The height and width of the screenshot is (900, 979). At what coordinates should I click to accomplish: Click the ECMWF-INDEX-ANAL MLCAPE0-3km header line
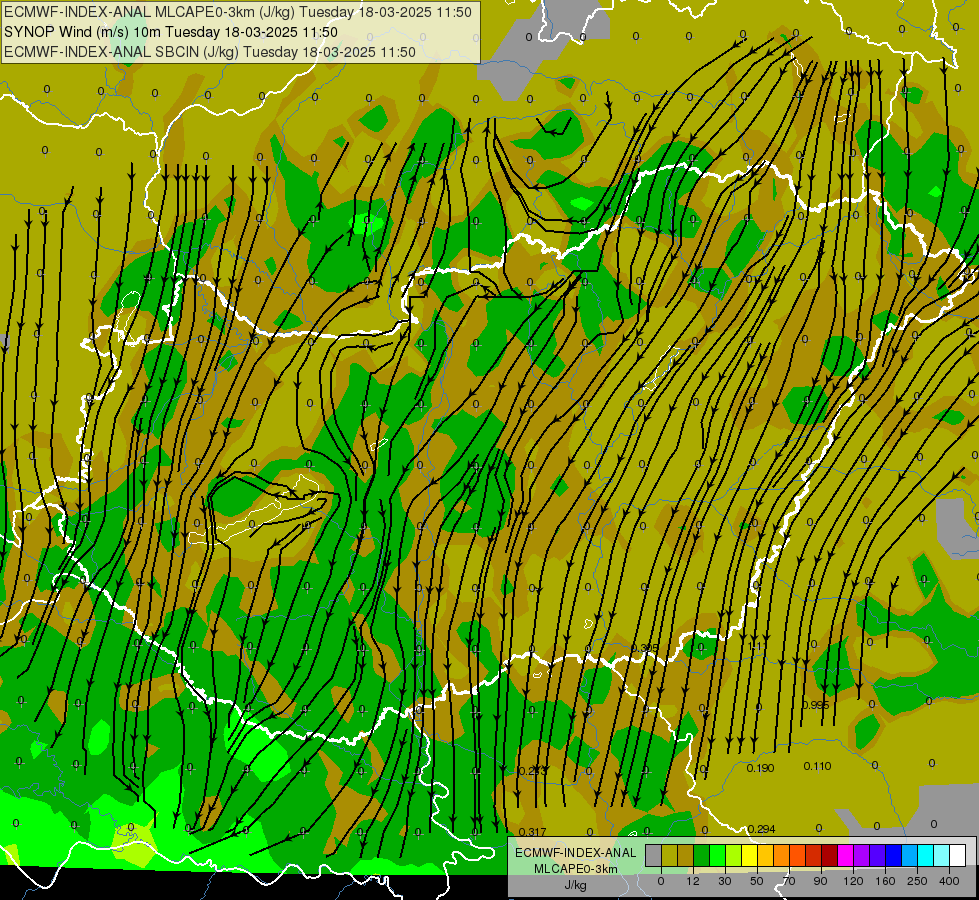pos(238,12)
